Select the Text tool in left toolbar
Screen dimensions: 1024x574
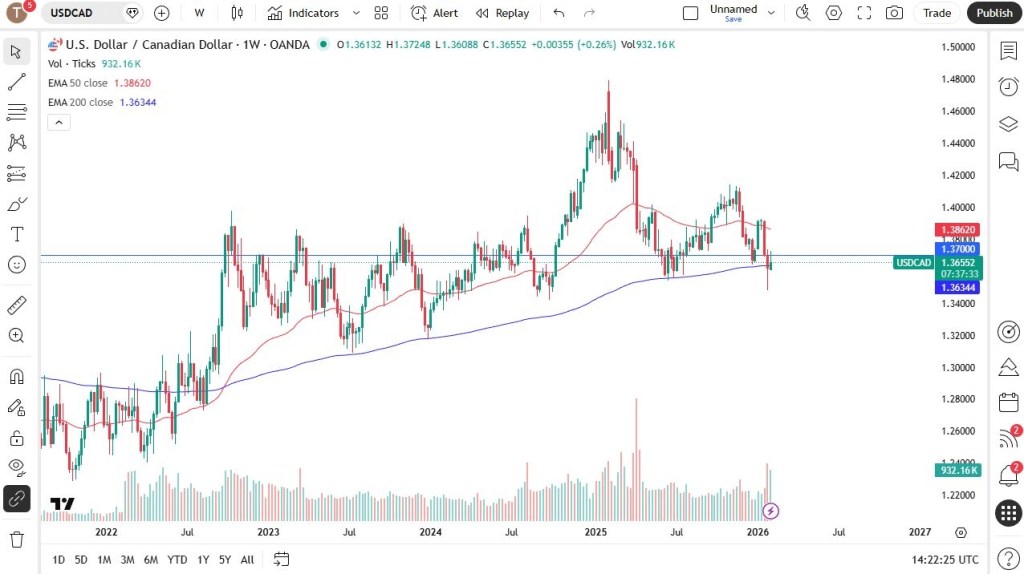coord(16,234)
